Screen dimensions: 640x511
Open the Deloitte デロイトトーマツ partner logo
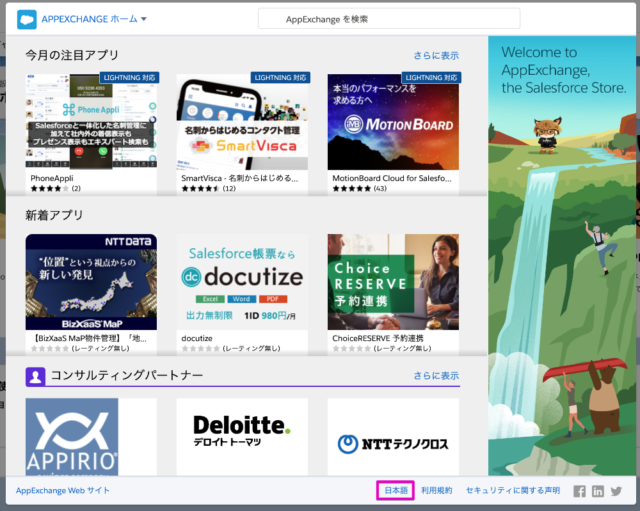tap(242, 437)
